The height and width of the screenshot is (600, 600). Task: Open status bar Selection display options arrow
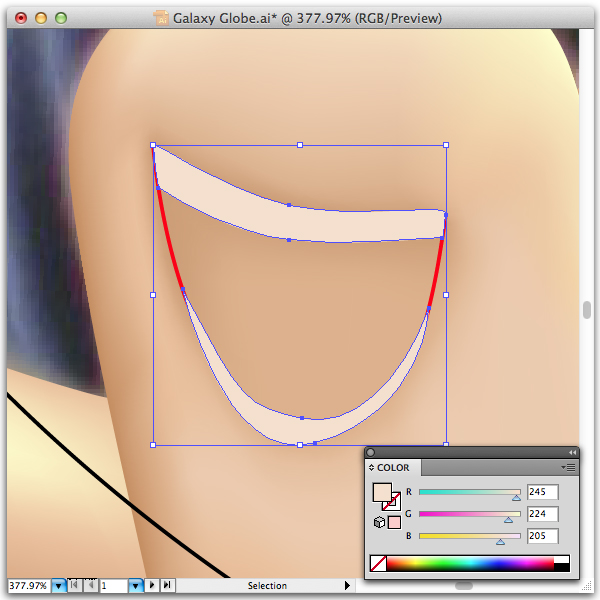(347, 585)
